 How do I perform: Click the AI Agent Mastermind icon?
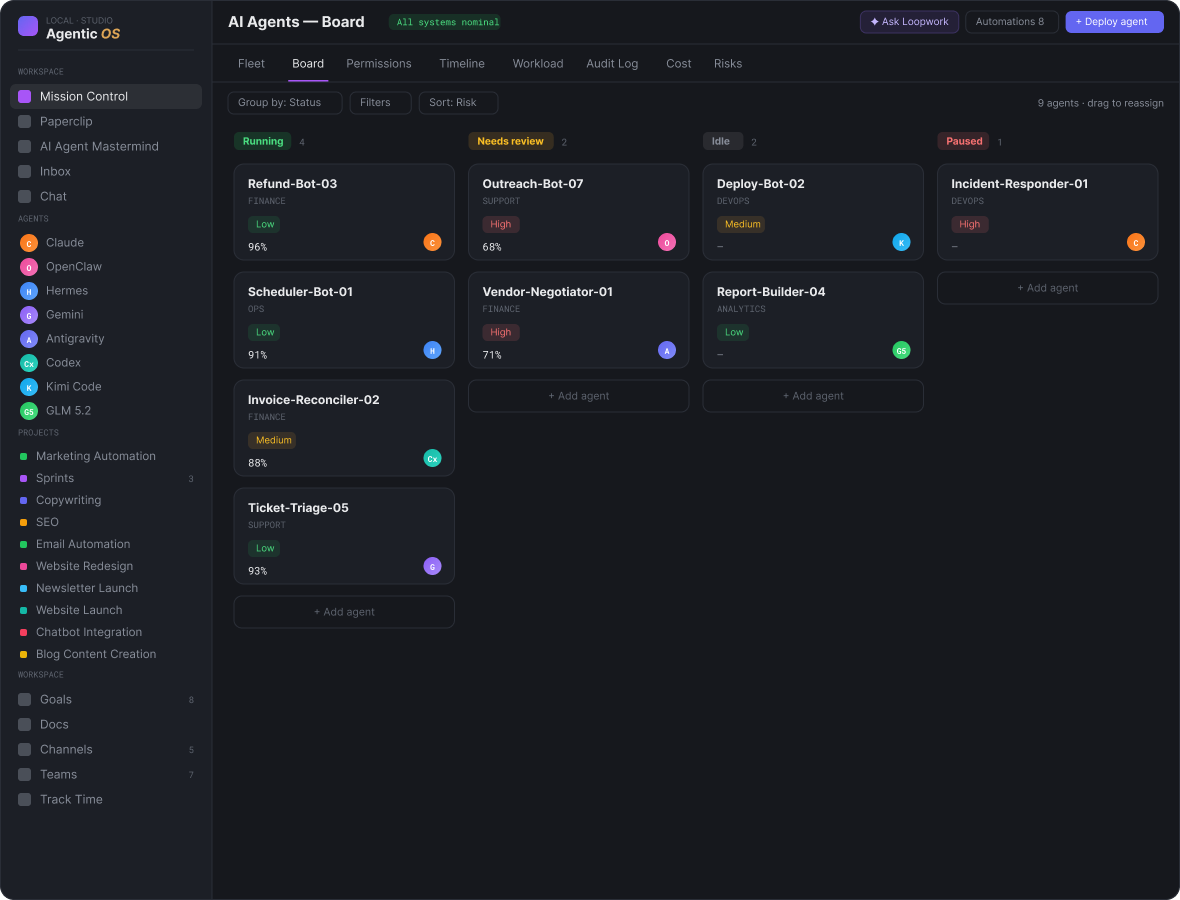pos(24,146)
